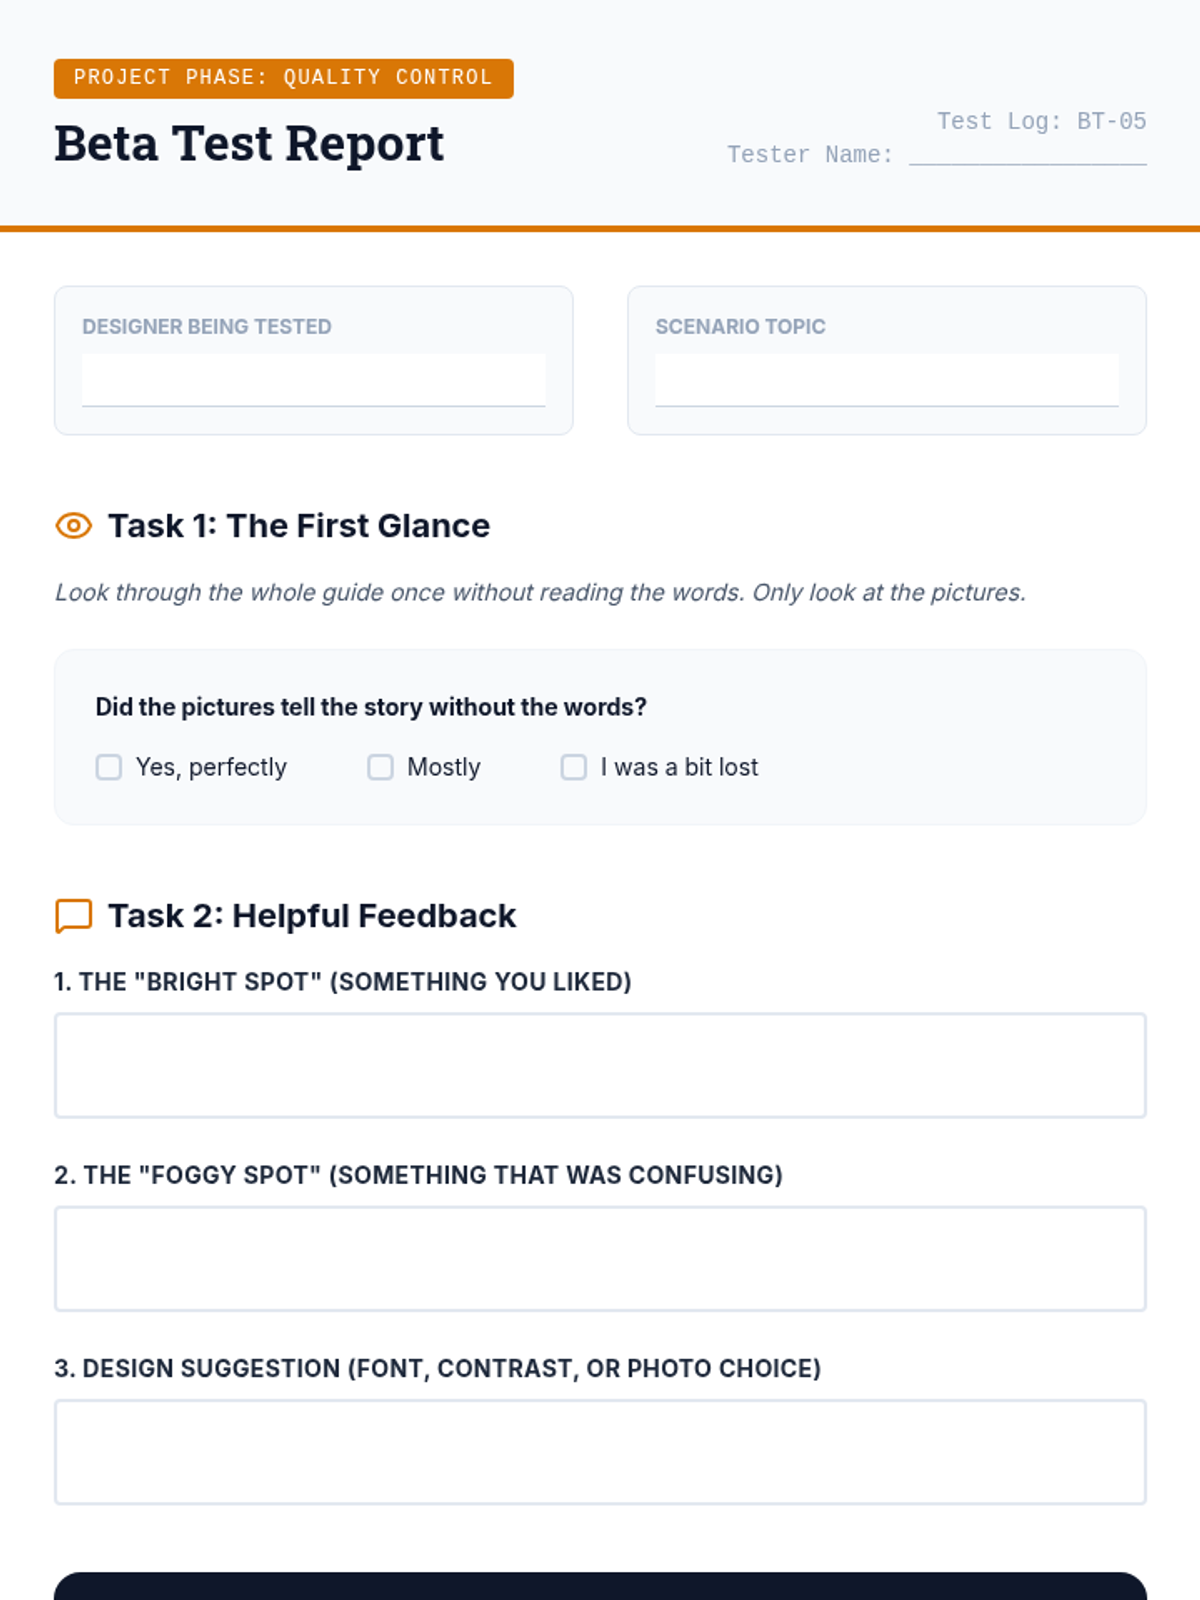Click the "Task 2: Helpful Feedback" heading
The width and height of the screenshot is (1200, 1600).
[312, 916]
